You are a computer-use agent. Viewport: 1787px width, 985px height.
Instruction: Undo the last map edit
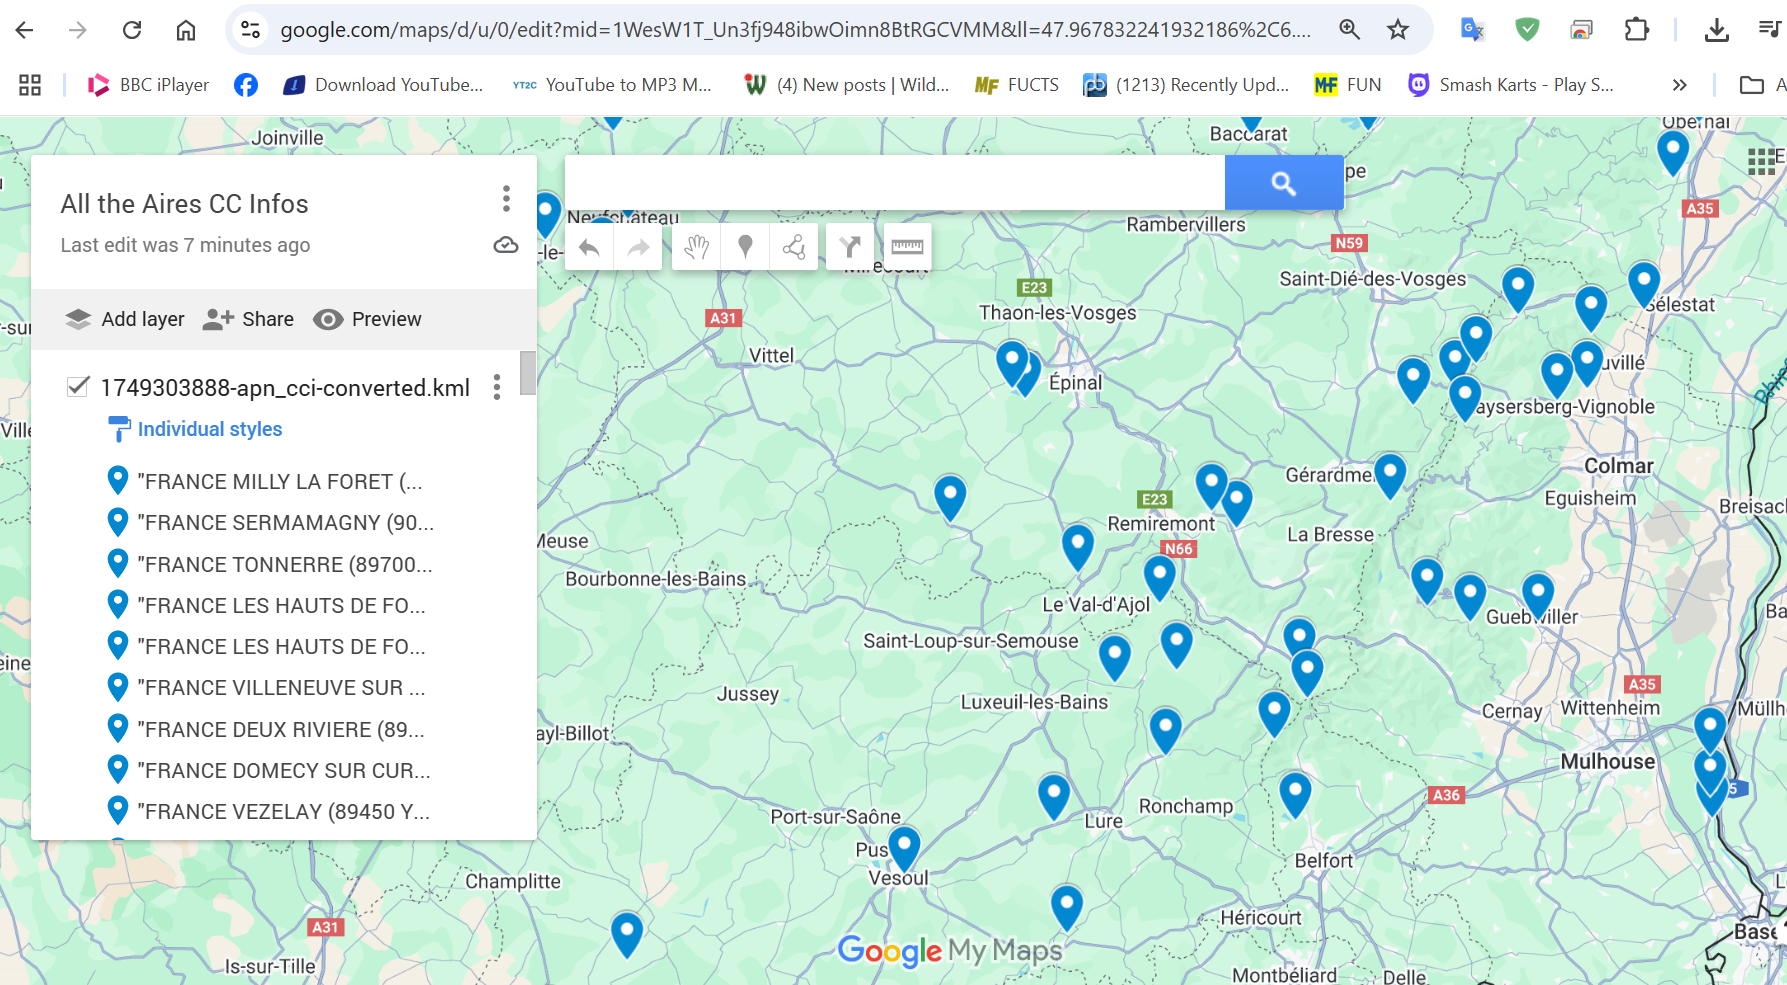click(589, 247)
